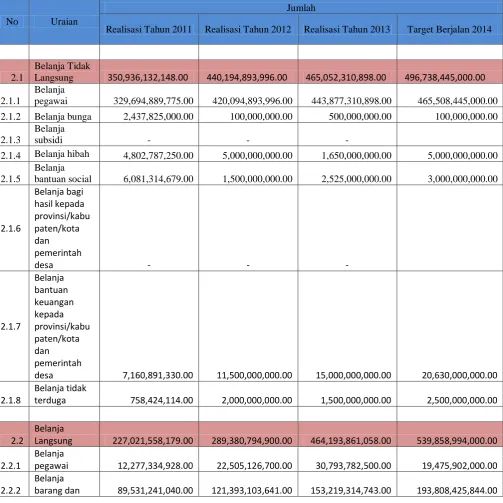Click the Belanja bagi hasil description cell

(64, 228)
